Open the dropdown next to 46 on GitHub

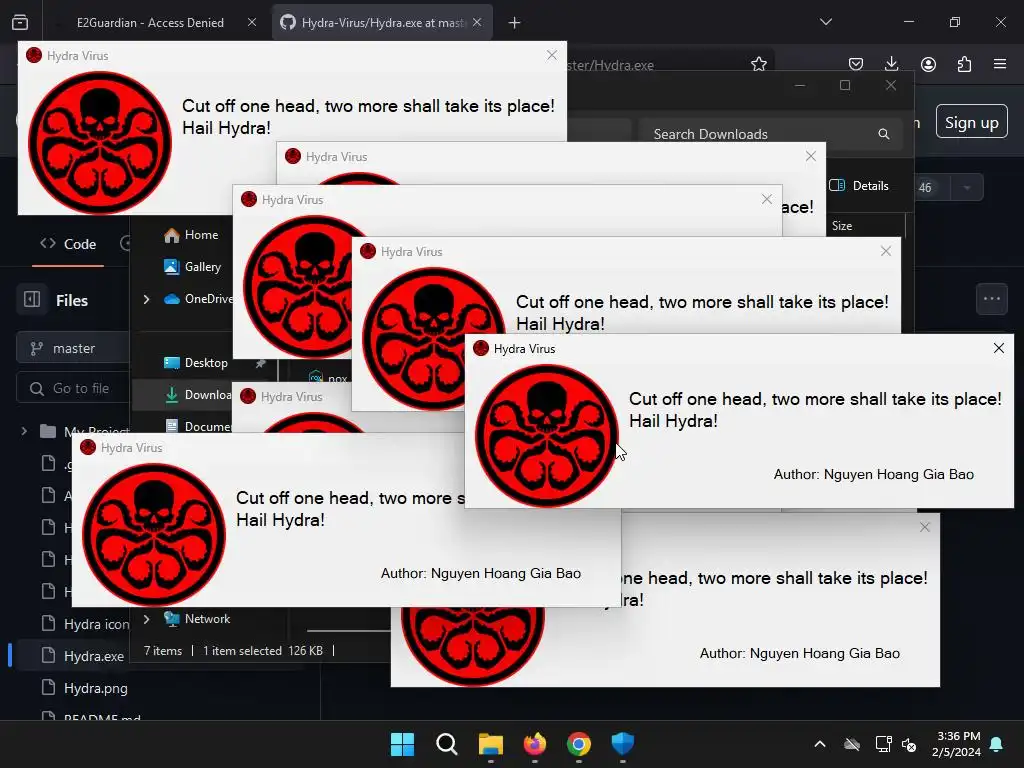(967, 188)
